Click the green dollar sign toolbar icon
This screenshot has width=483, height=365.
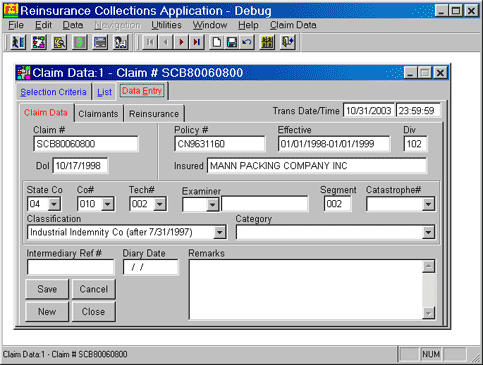click(x=80, y=42)
